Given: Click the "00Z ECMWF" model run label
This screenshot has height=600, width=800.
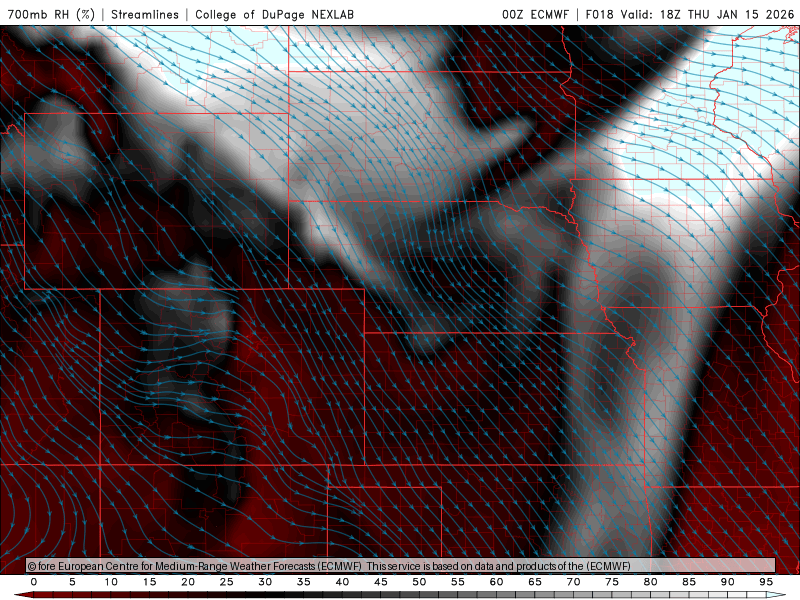Looking at the screenshot, I should [535, 14].
